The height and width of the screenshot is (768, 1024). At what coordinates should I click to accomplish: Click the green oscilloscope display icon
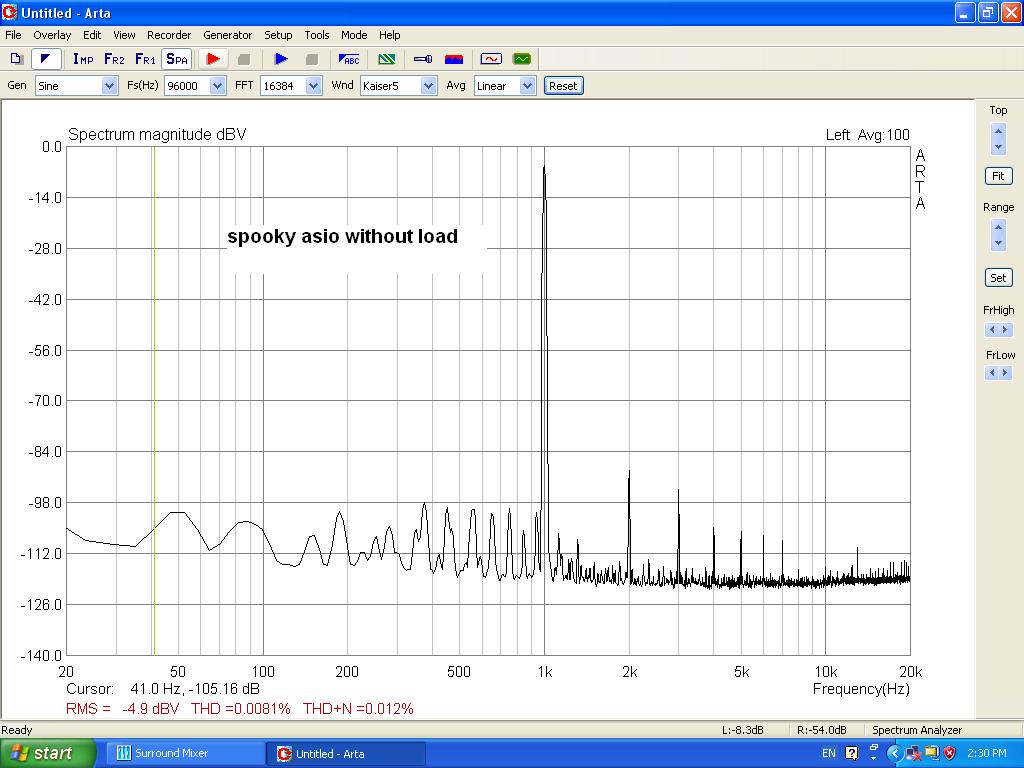pos(522,59)
